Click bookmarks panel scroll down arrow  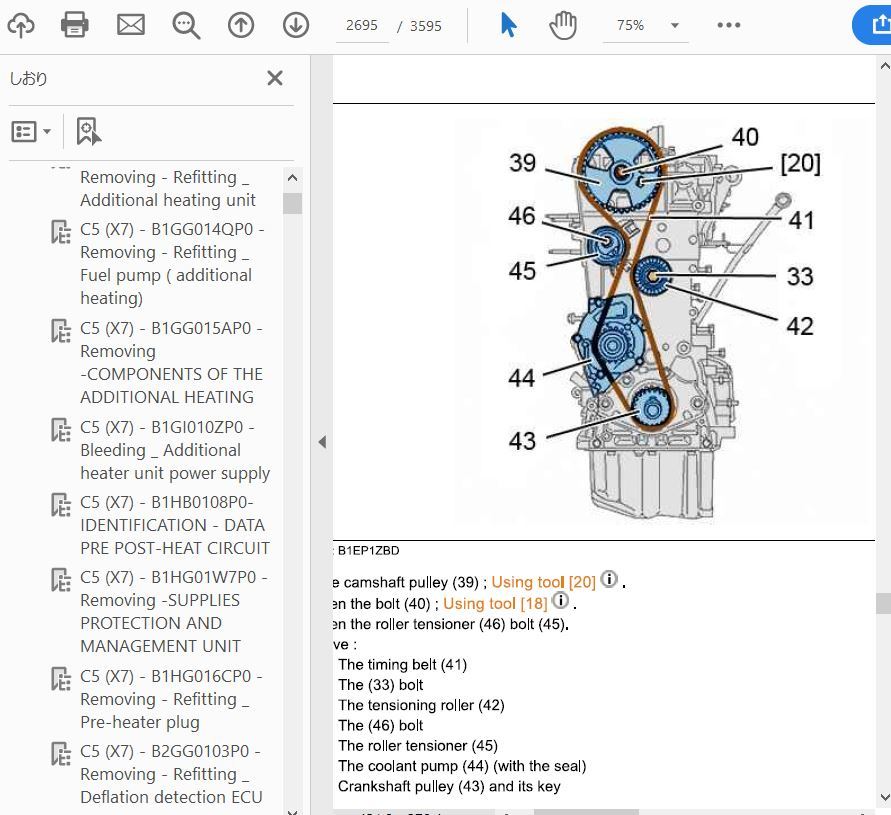[x=293, y=812]
